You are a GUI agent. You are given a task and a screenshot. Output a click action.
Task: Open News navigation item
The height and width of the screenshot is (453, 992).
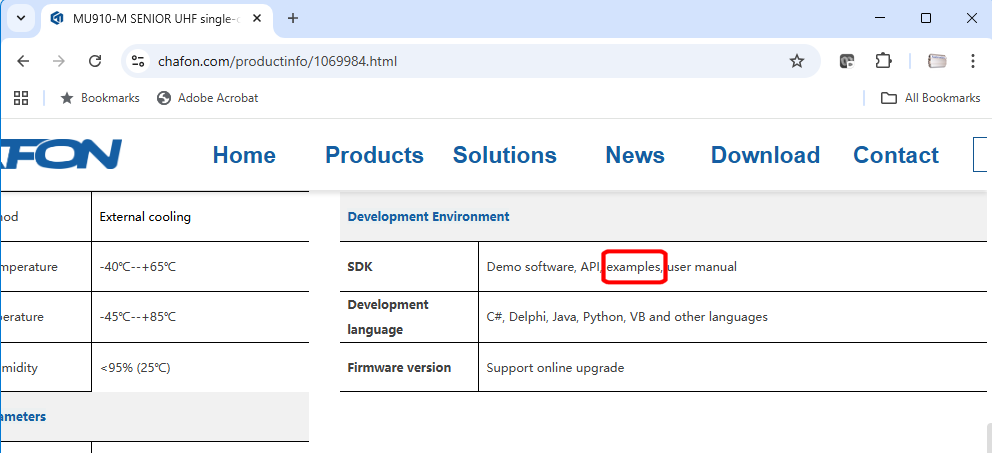(x=635, y=155)
